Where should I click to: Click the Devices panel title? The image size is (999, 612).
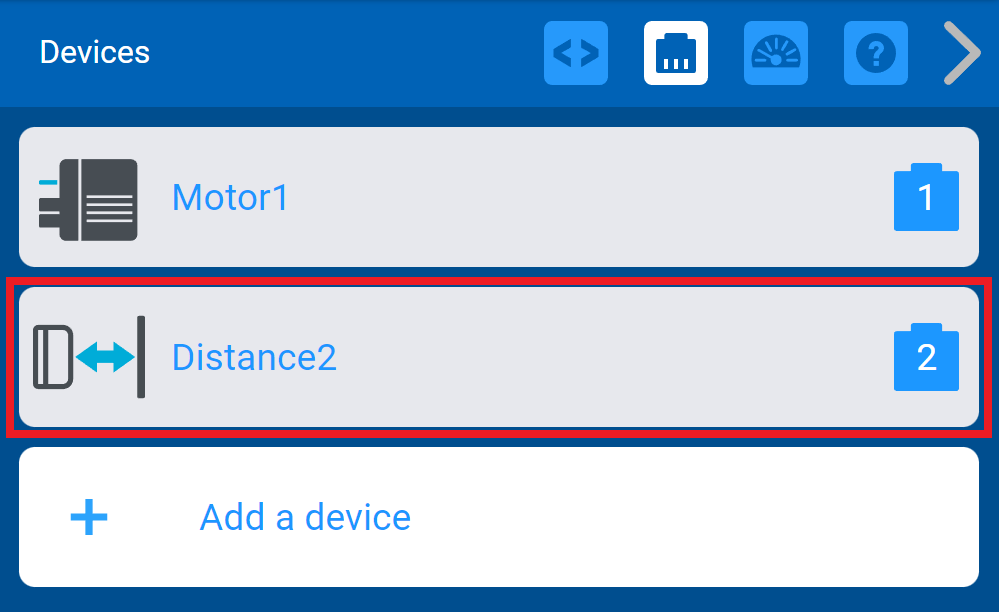[x=94, y=52]
